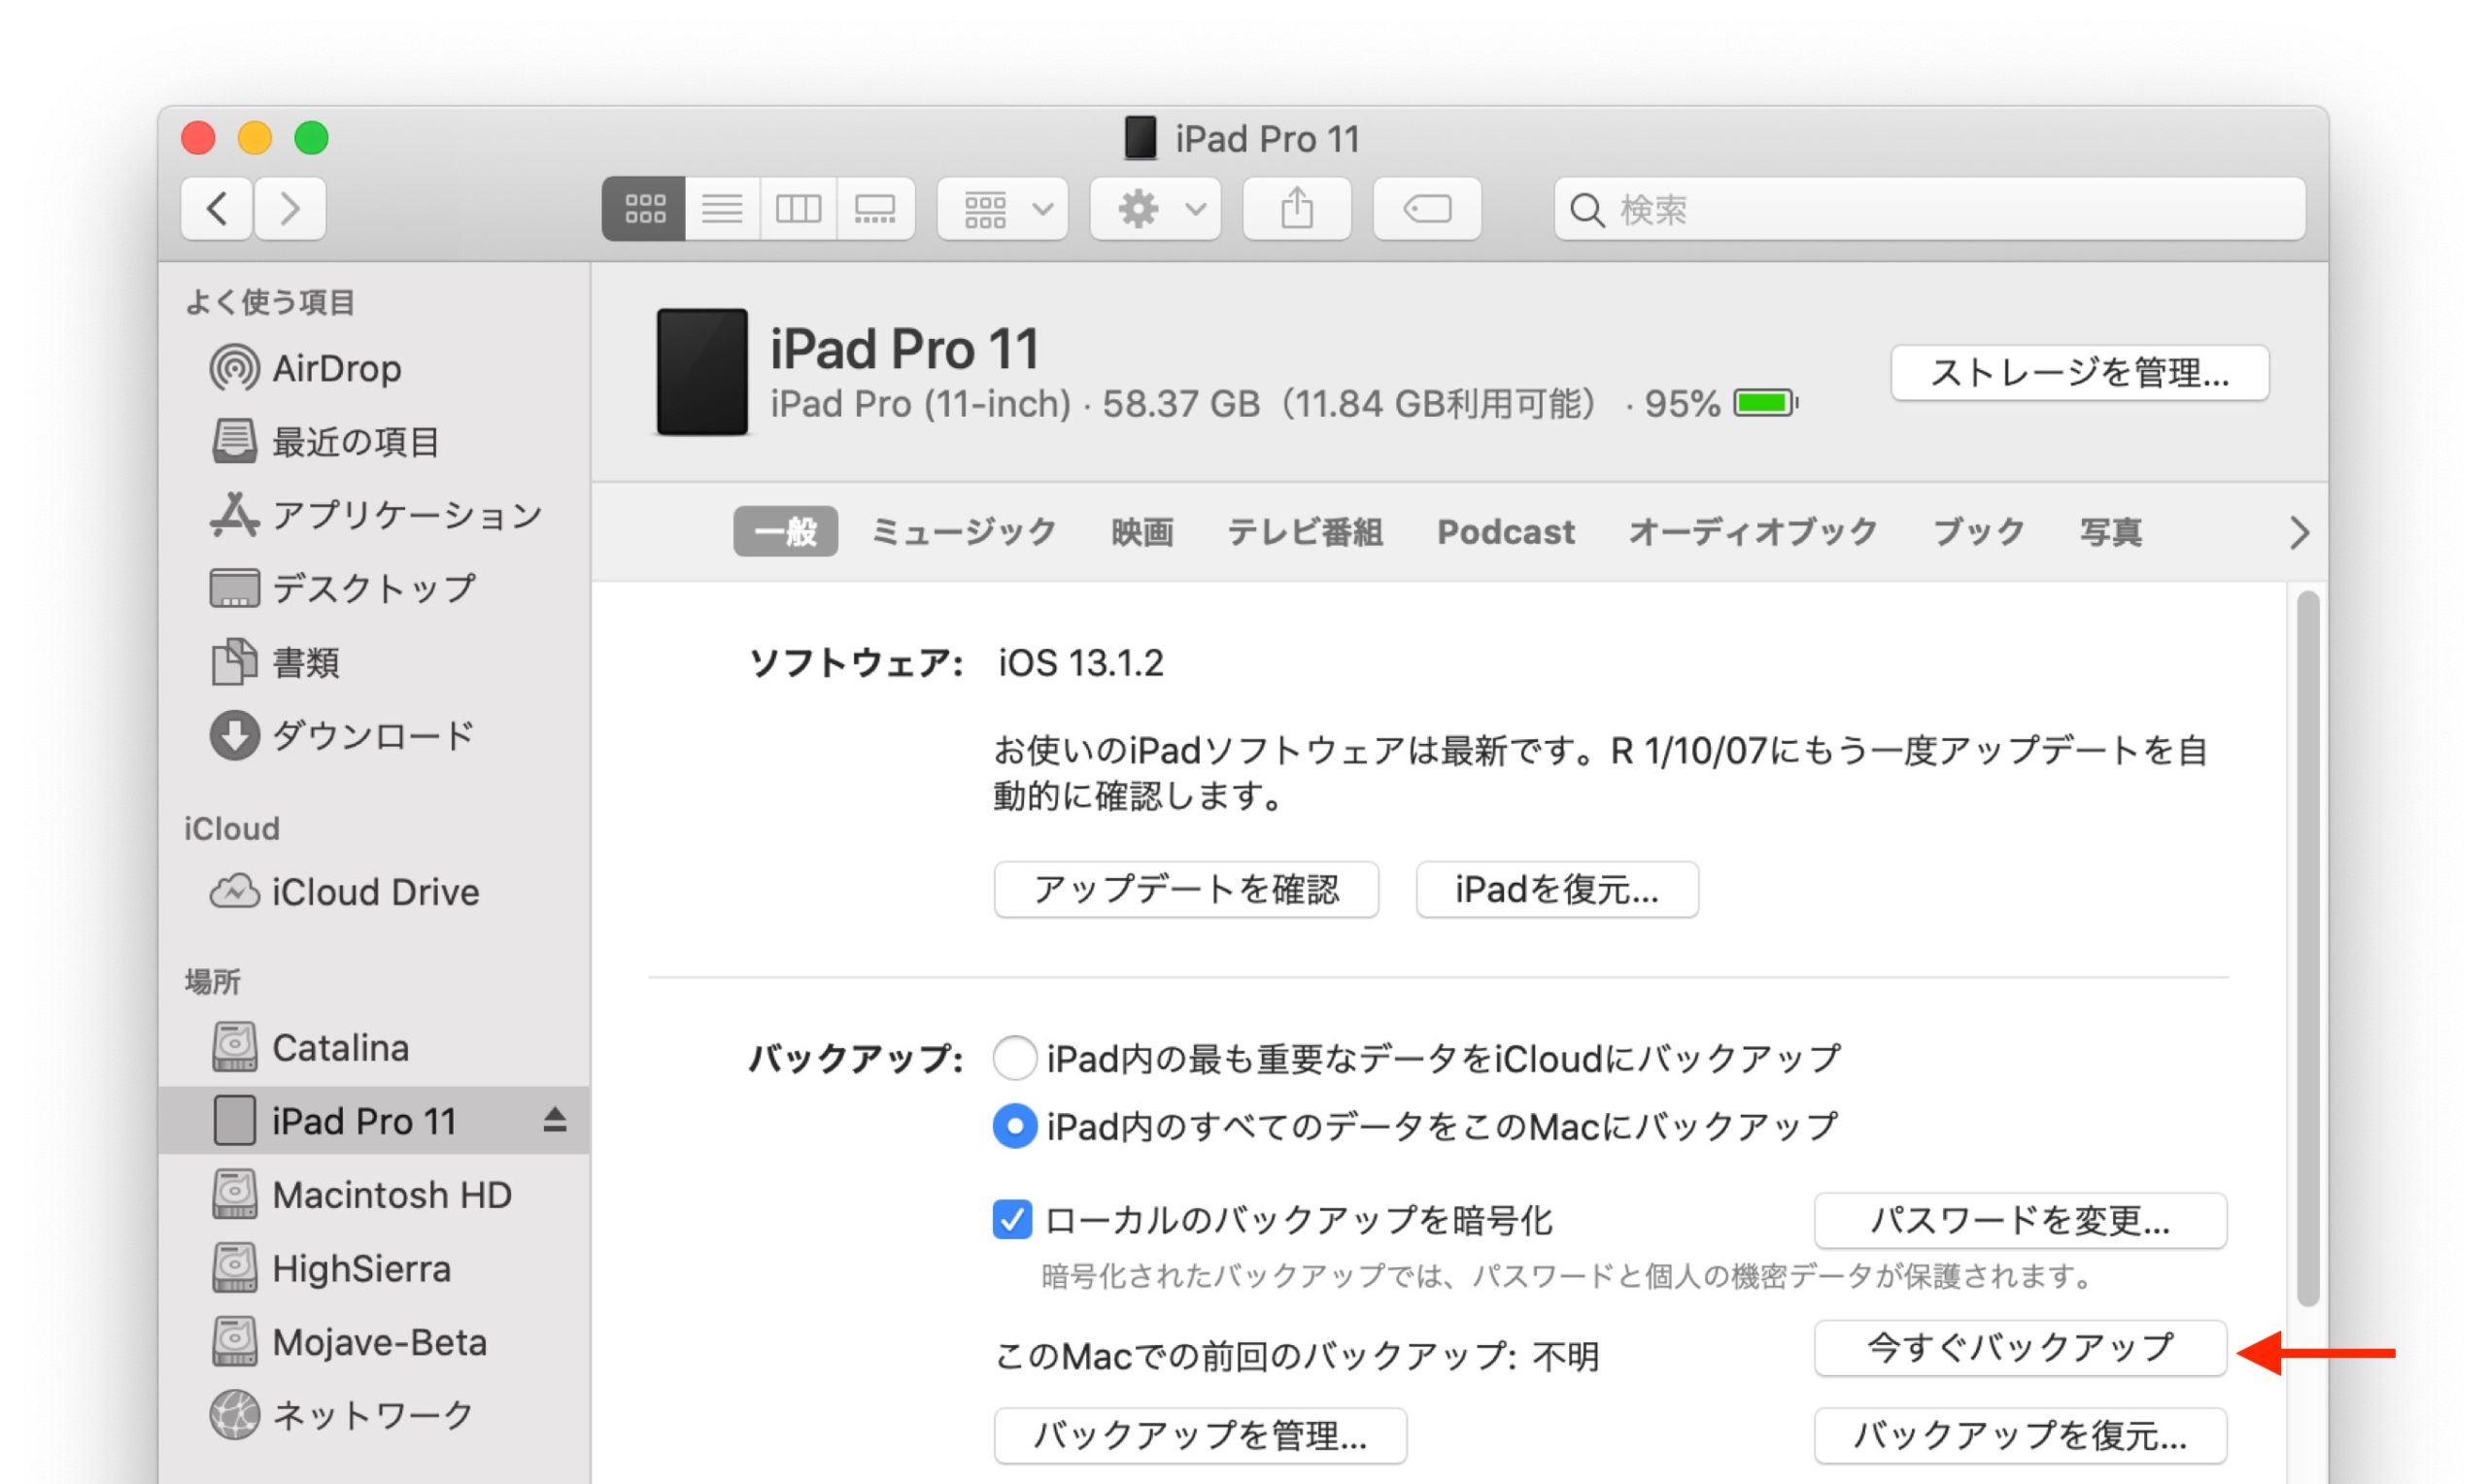Image resolution: width=2487 pixels, height=1484 pixels.
Task: Select the Macintosh HD volume
Action: click(x=374, y=1194)
